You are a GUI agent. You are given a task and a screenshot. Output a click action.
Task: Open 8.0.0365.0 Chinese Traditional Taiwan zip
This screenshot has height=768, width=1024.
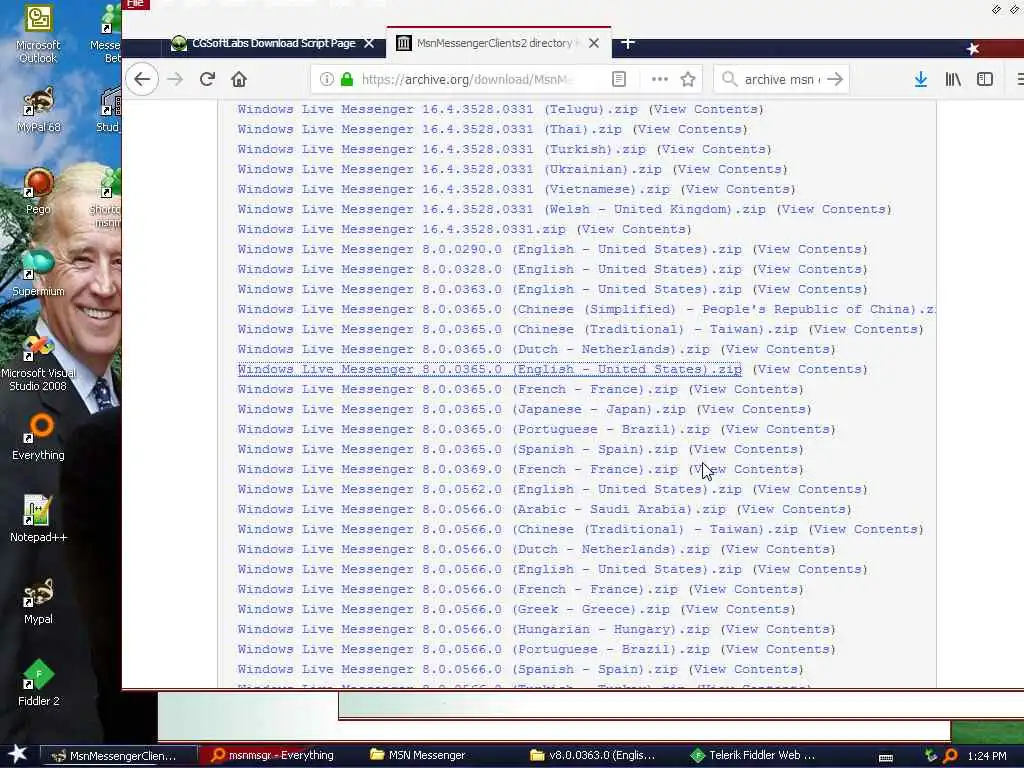point(517,330)
